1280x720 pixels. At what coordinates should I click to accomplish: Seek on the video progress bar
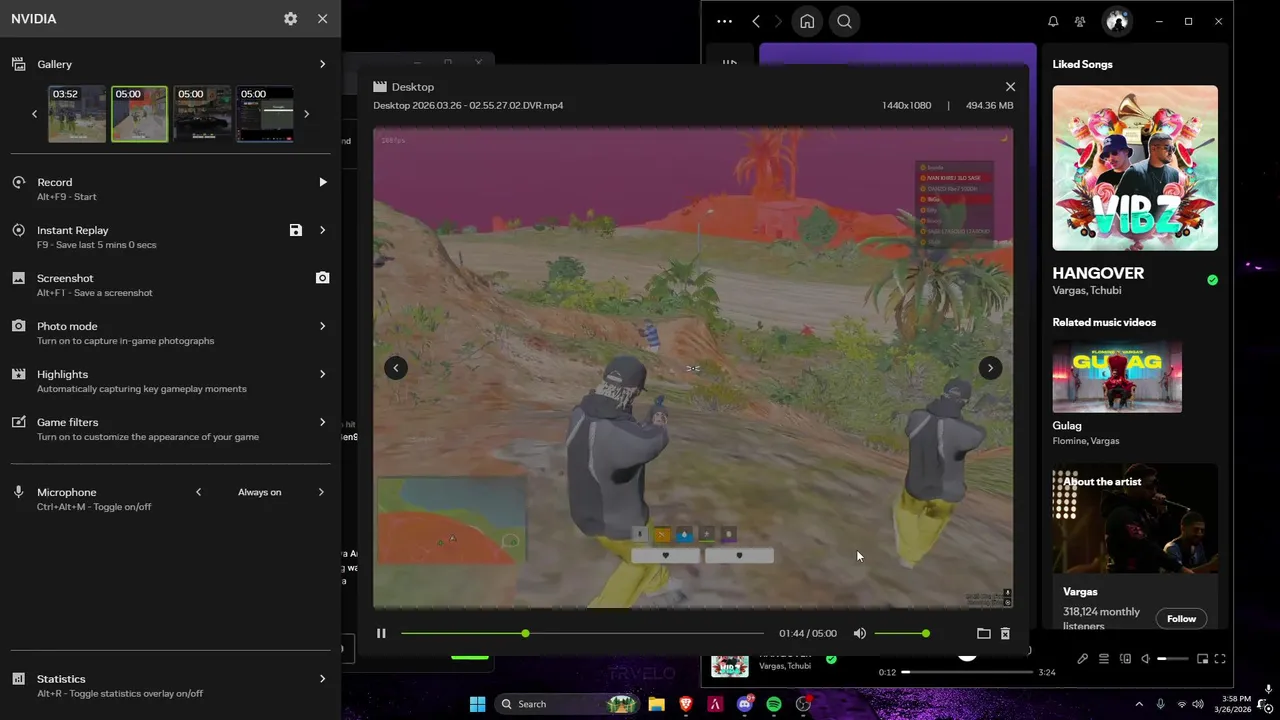[x=582, y=633]
